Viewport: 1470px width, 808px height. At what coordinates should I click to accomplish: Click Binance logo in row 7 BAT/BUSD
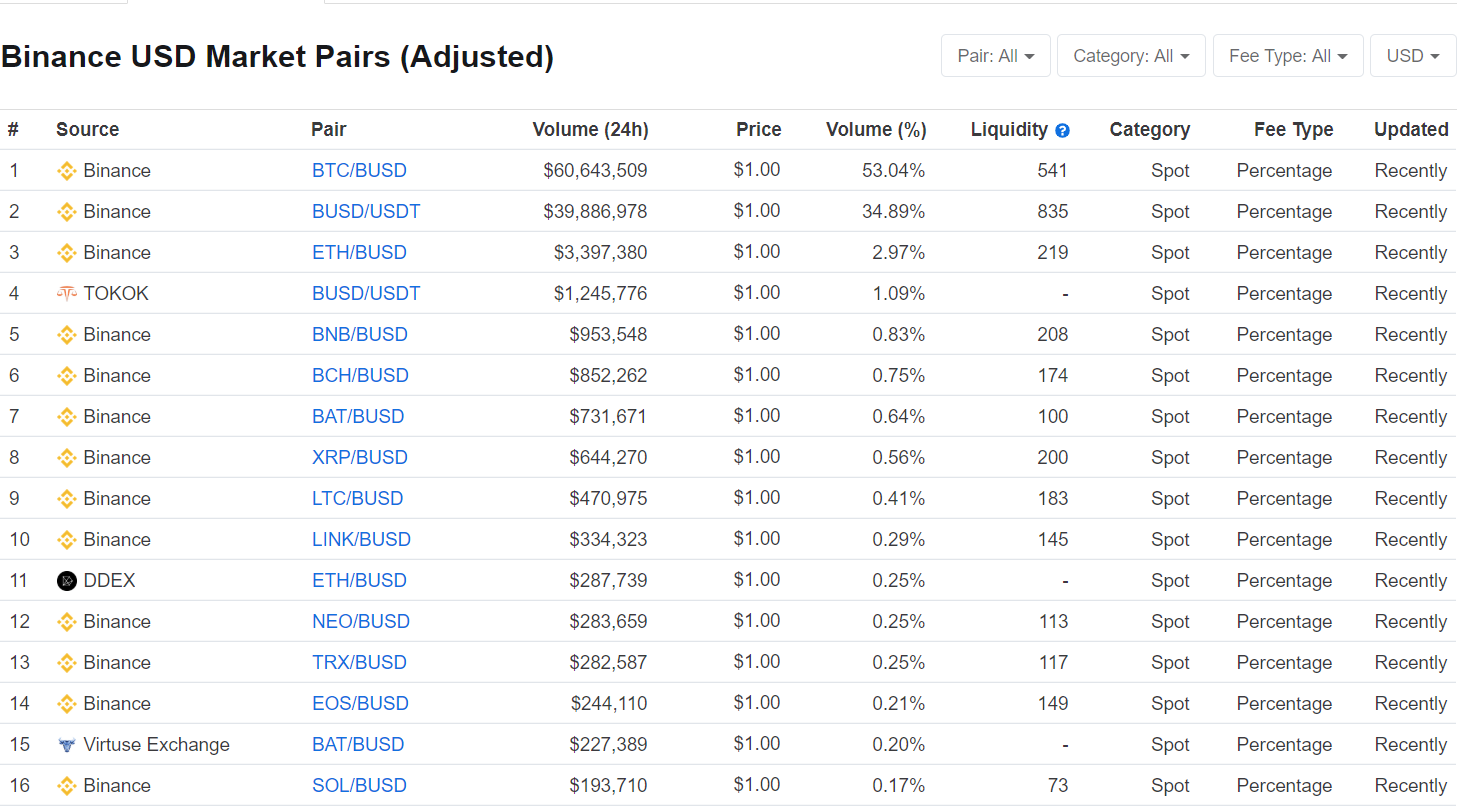tap(67, 417)
